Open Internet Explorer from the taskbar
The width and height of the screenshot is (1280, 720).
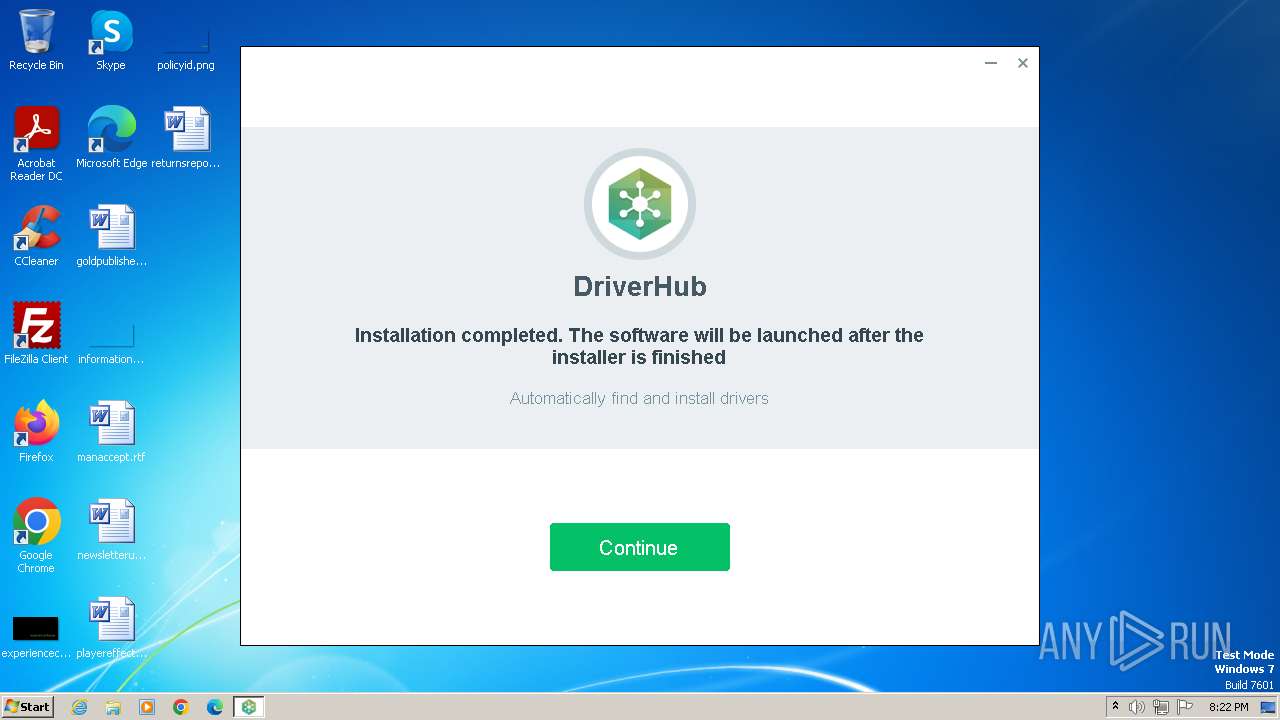click(x=80, y=707)
